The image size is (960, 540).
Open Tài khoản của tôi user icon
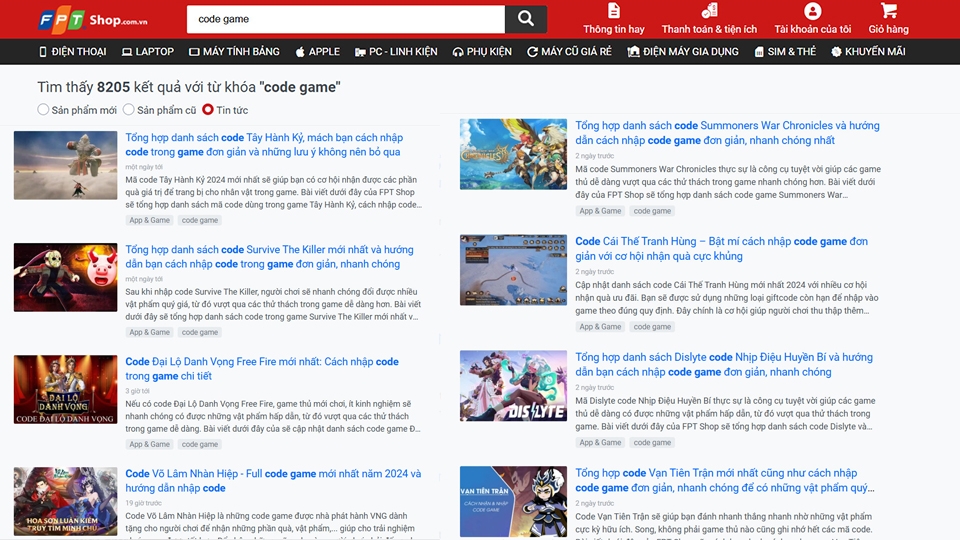click(812, 10)
